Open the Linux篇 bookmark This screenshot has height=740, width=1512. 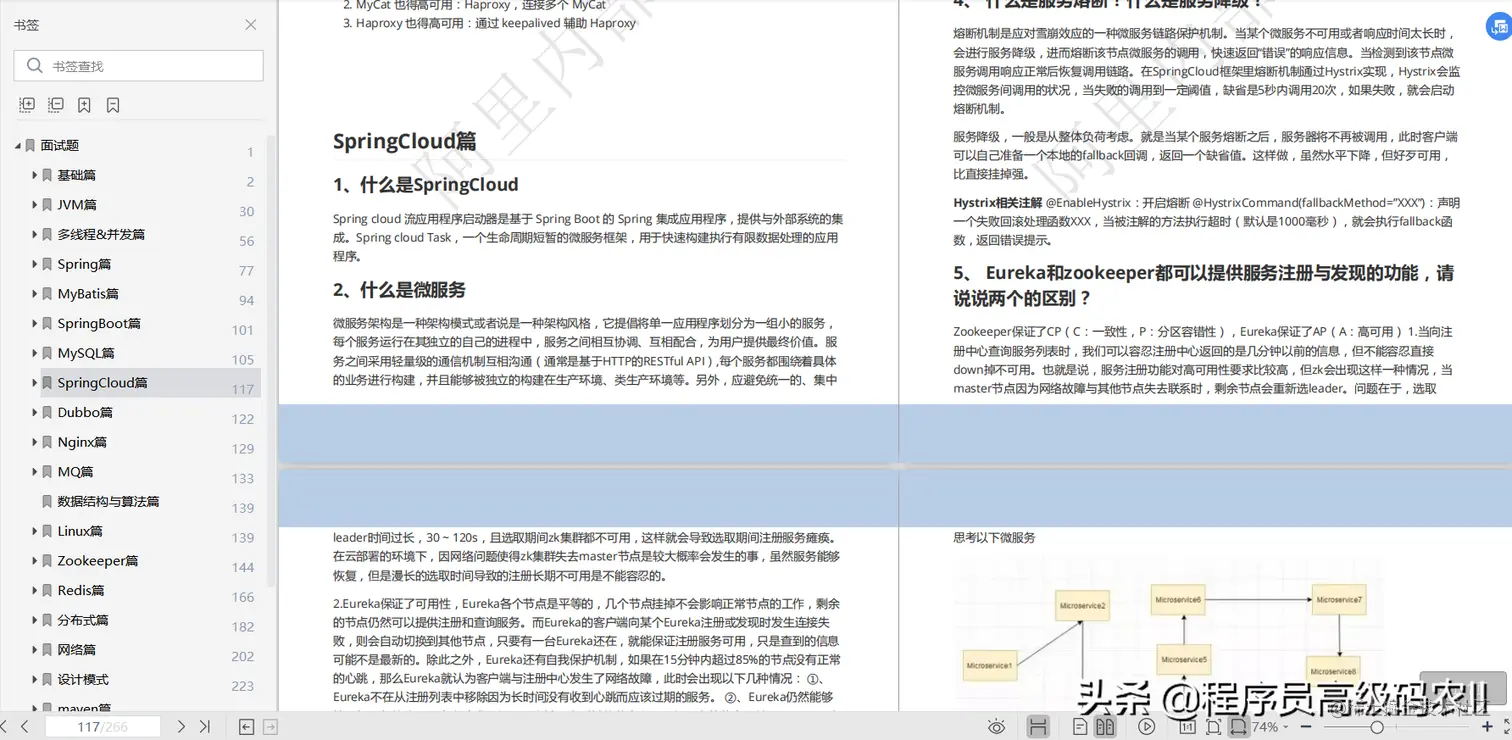point(80,531)
